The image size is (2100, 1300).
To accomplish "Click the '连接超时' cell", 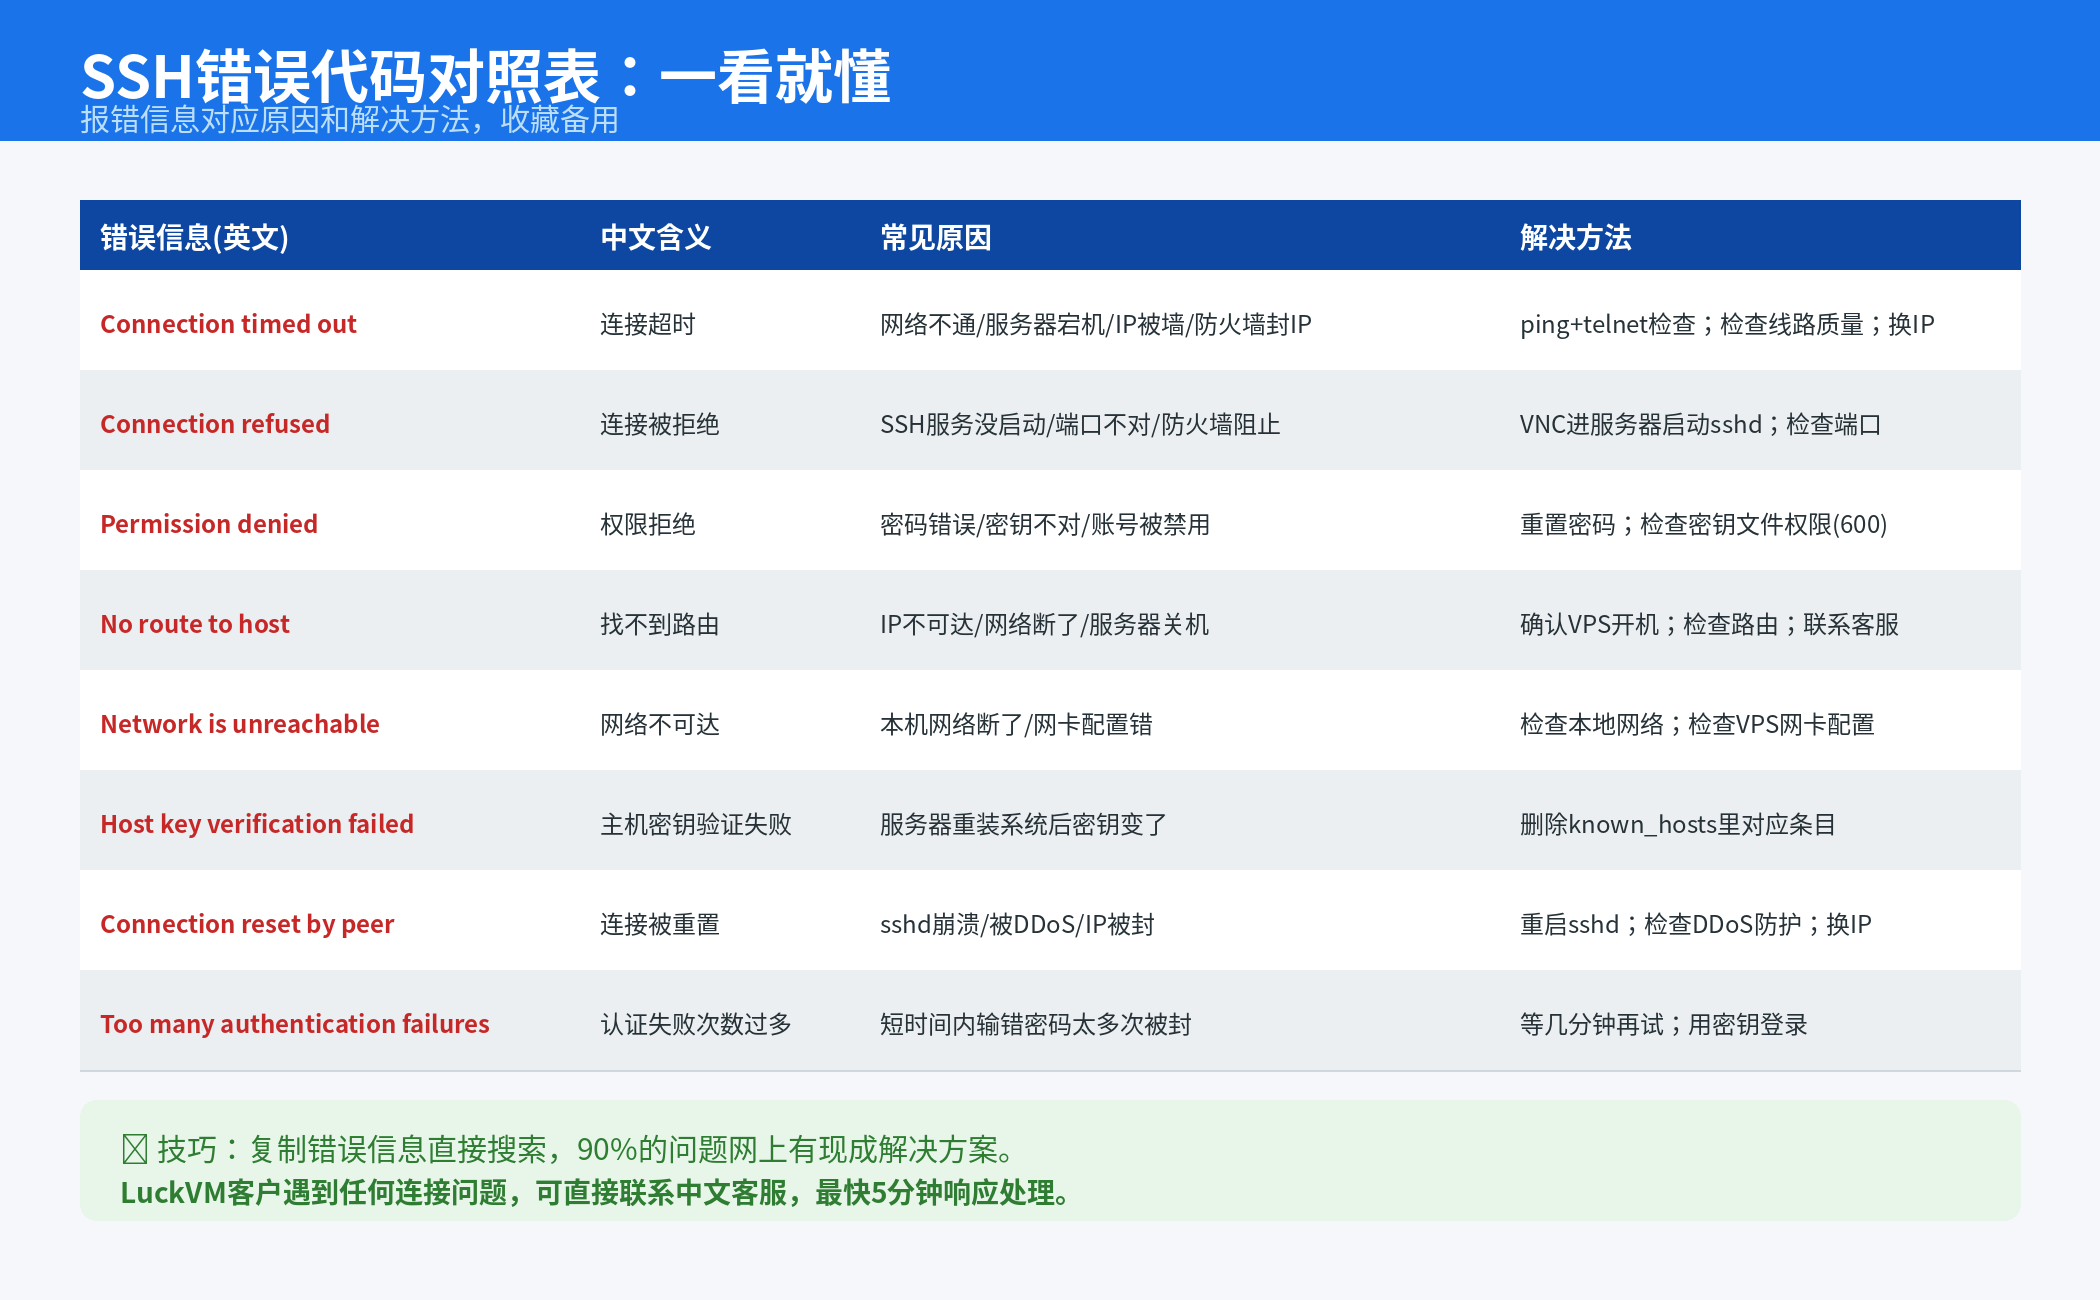I will 648,324.
